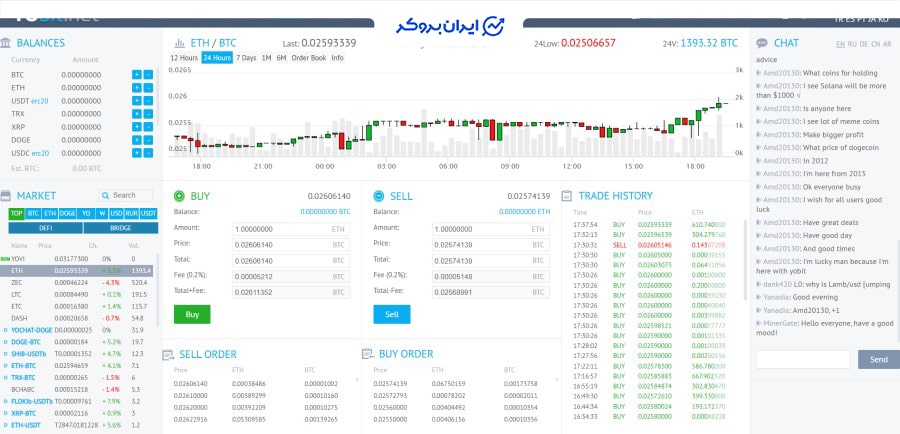Click the minus button for USDC erc20

[x=148, y=153]
